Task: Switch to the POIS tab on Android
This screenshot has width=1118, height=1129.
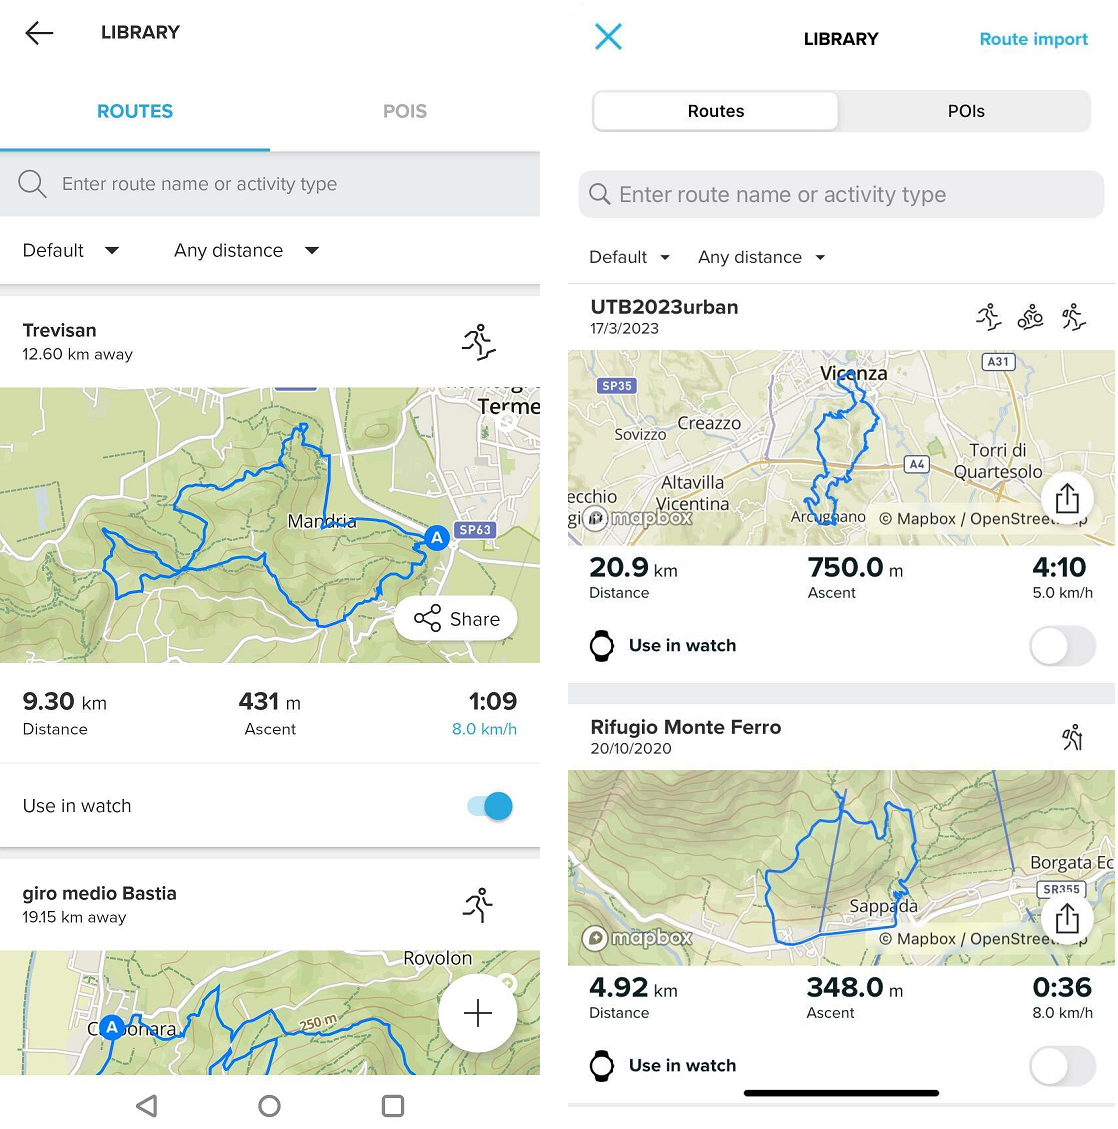Action: coord(405,111)
